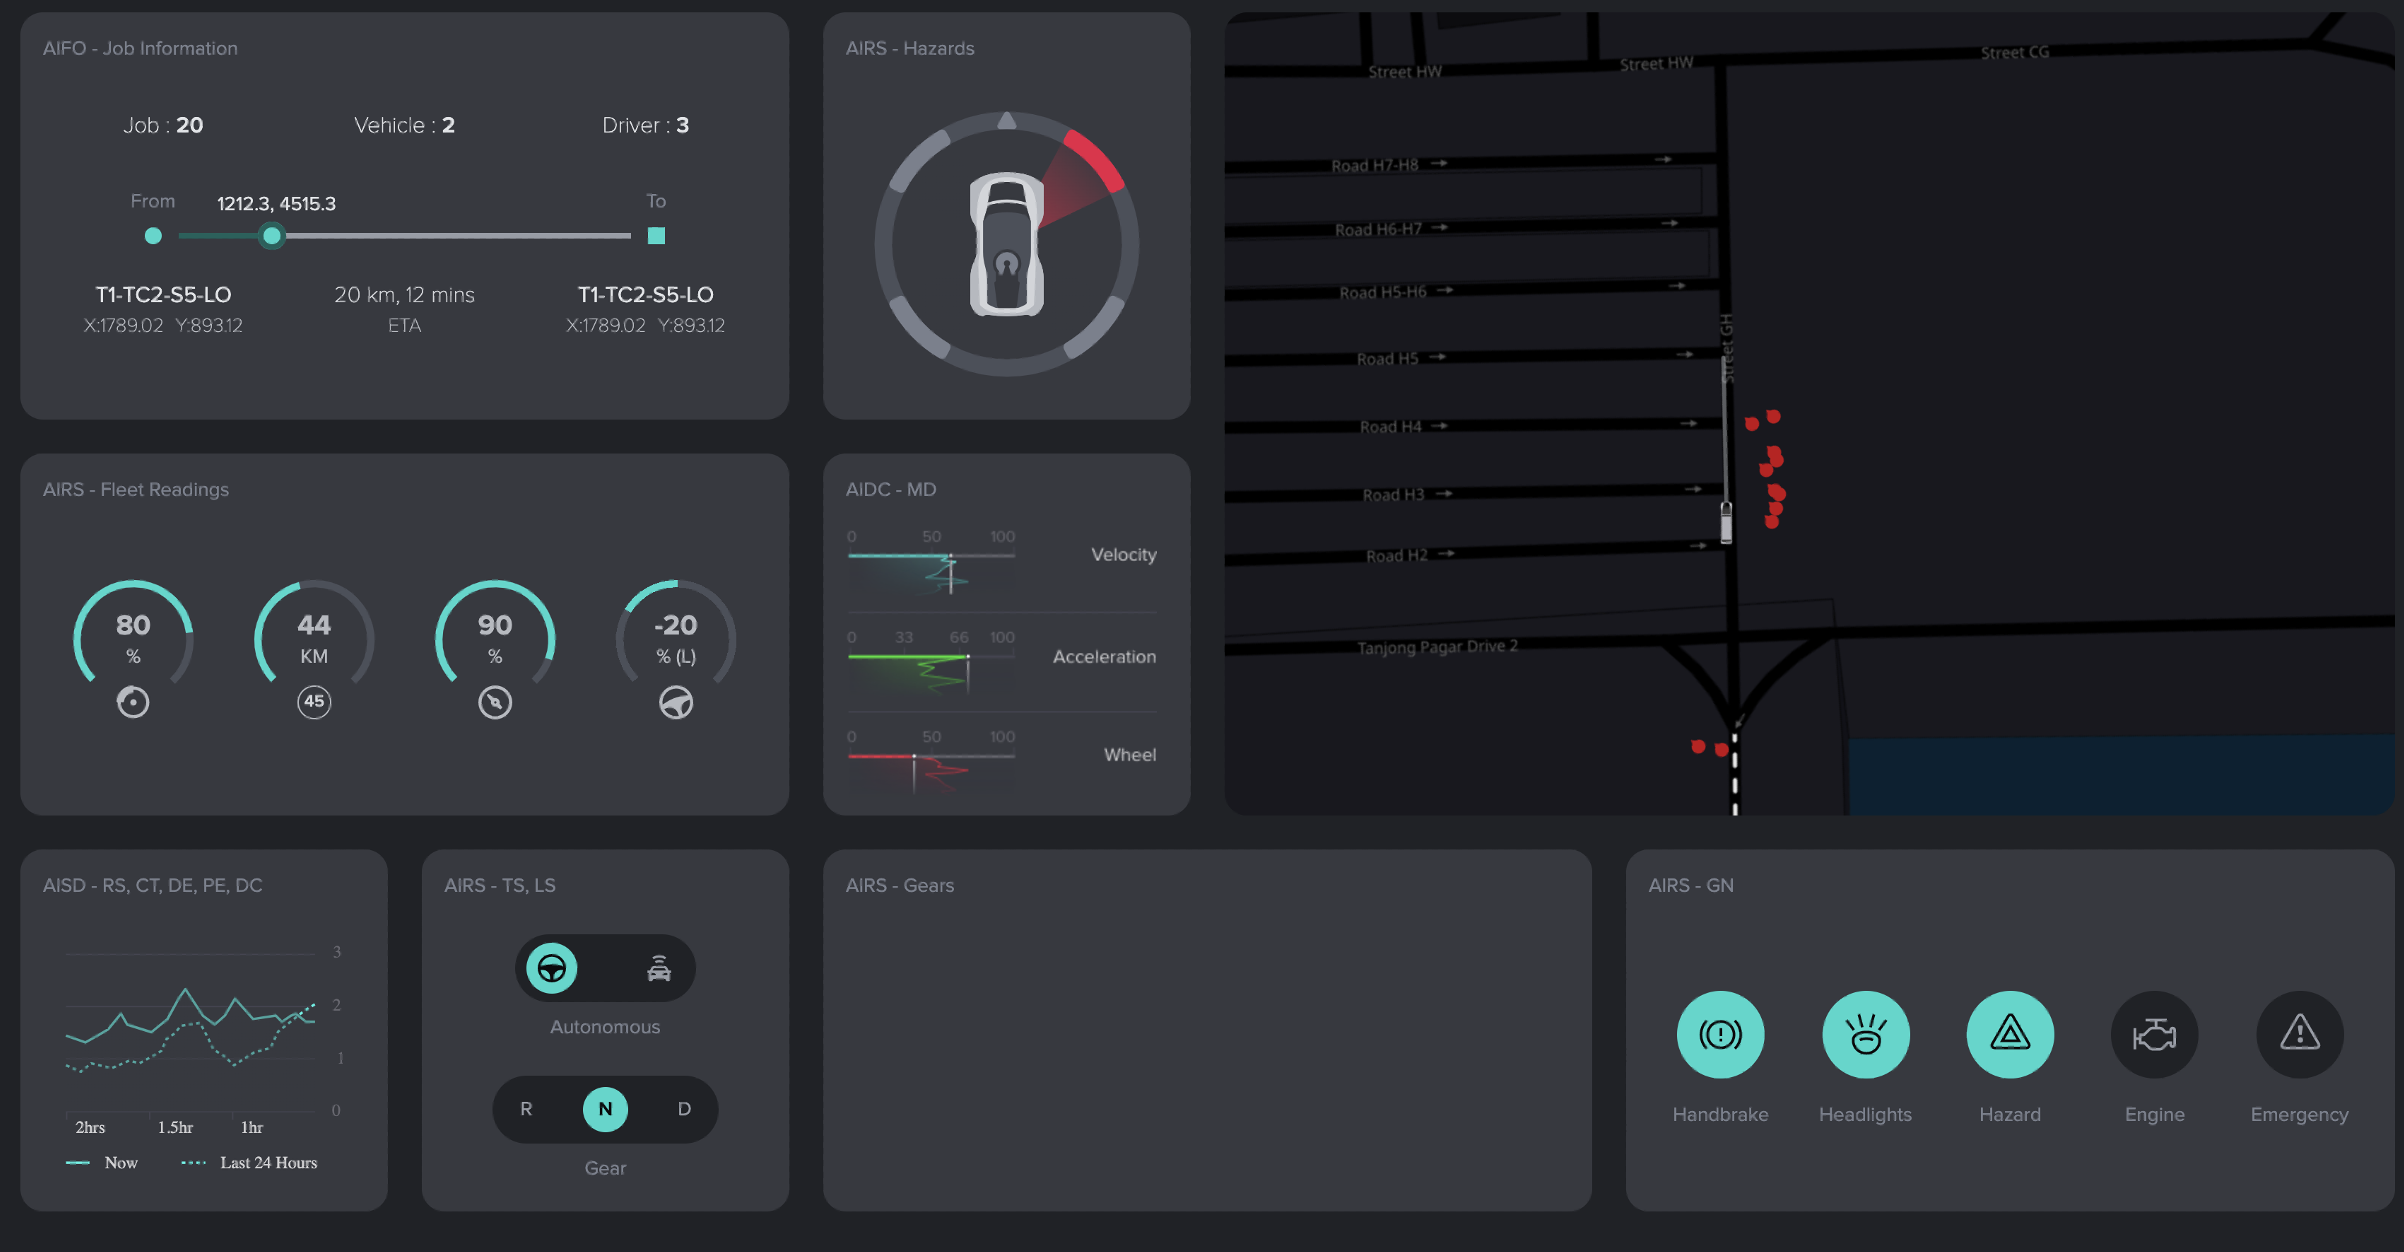2404x1252 pixels.
Task: Activate the Engine warning button
Action: click(2154, 1034)
